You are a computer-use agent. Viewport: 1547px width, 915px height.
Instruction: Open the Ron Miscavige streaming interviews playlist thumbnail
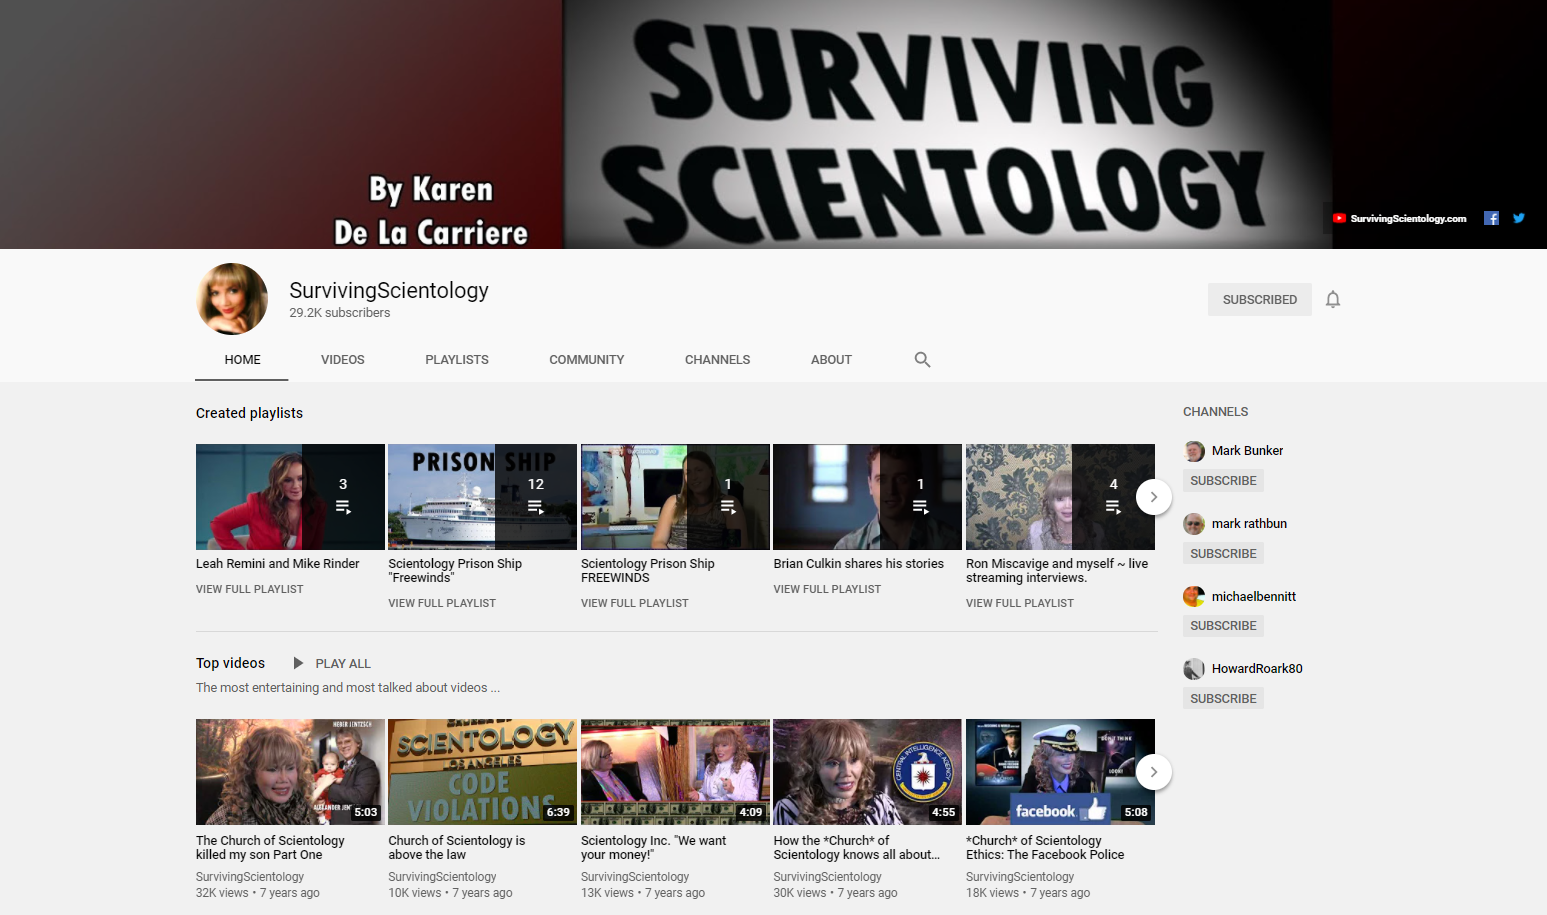[1060, 497]
